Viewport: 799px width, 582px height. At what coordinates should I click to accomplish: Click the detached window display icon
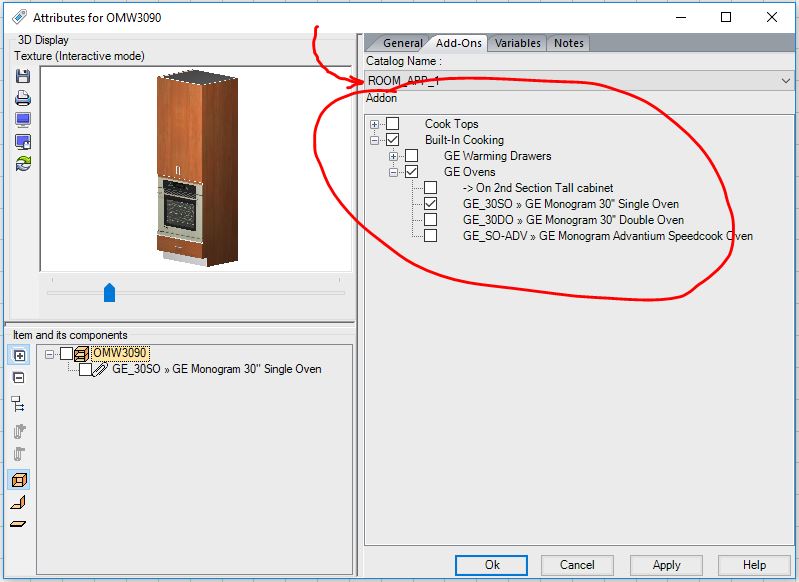click(x=23, y=142)
